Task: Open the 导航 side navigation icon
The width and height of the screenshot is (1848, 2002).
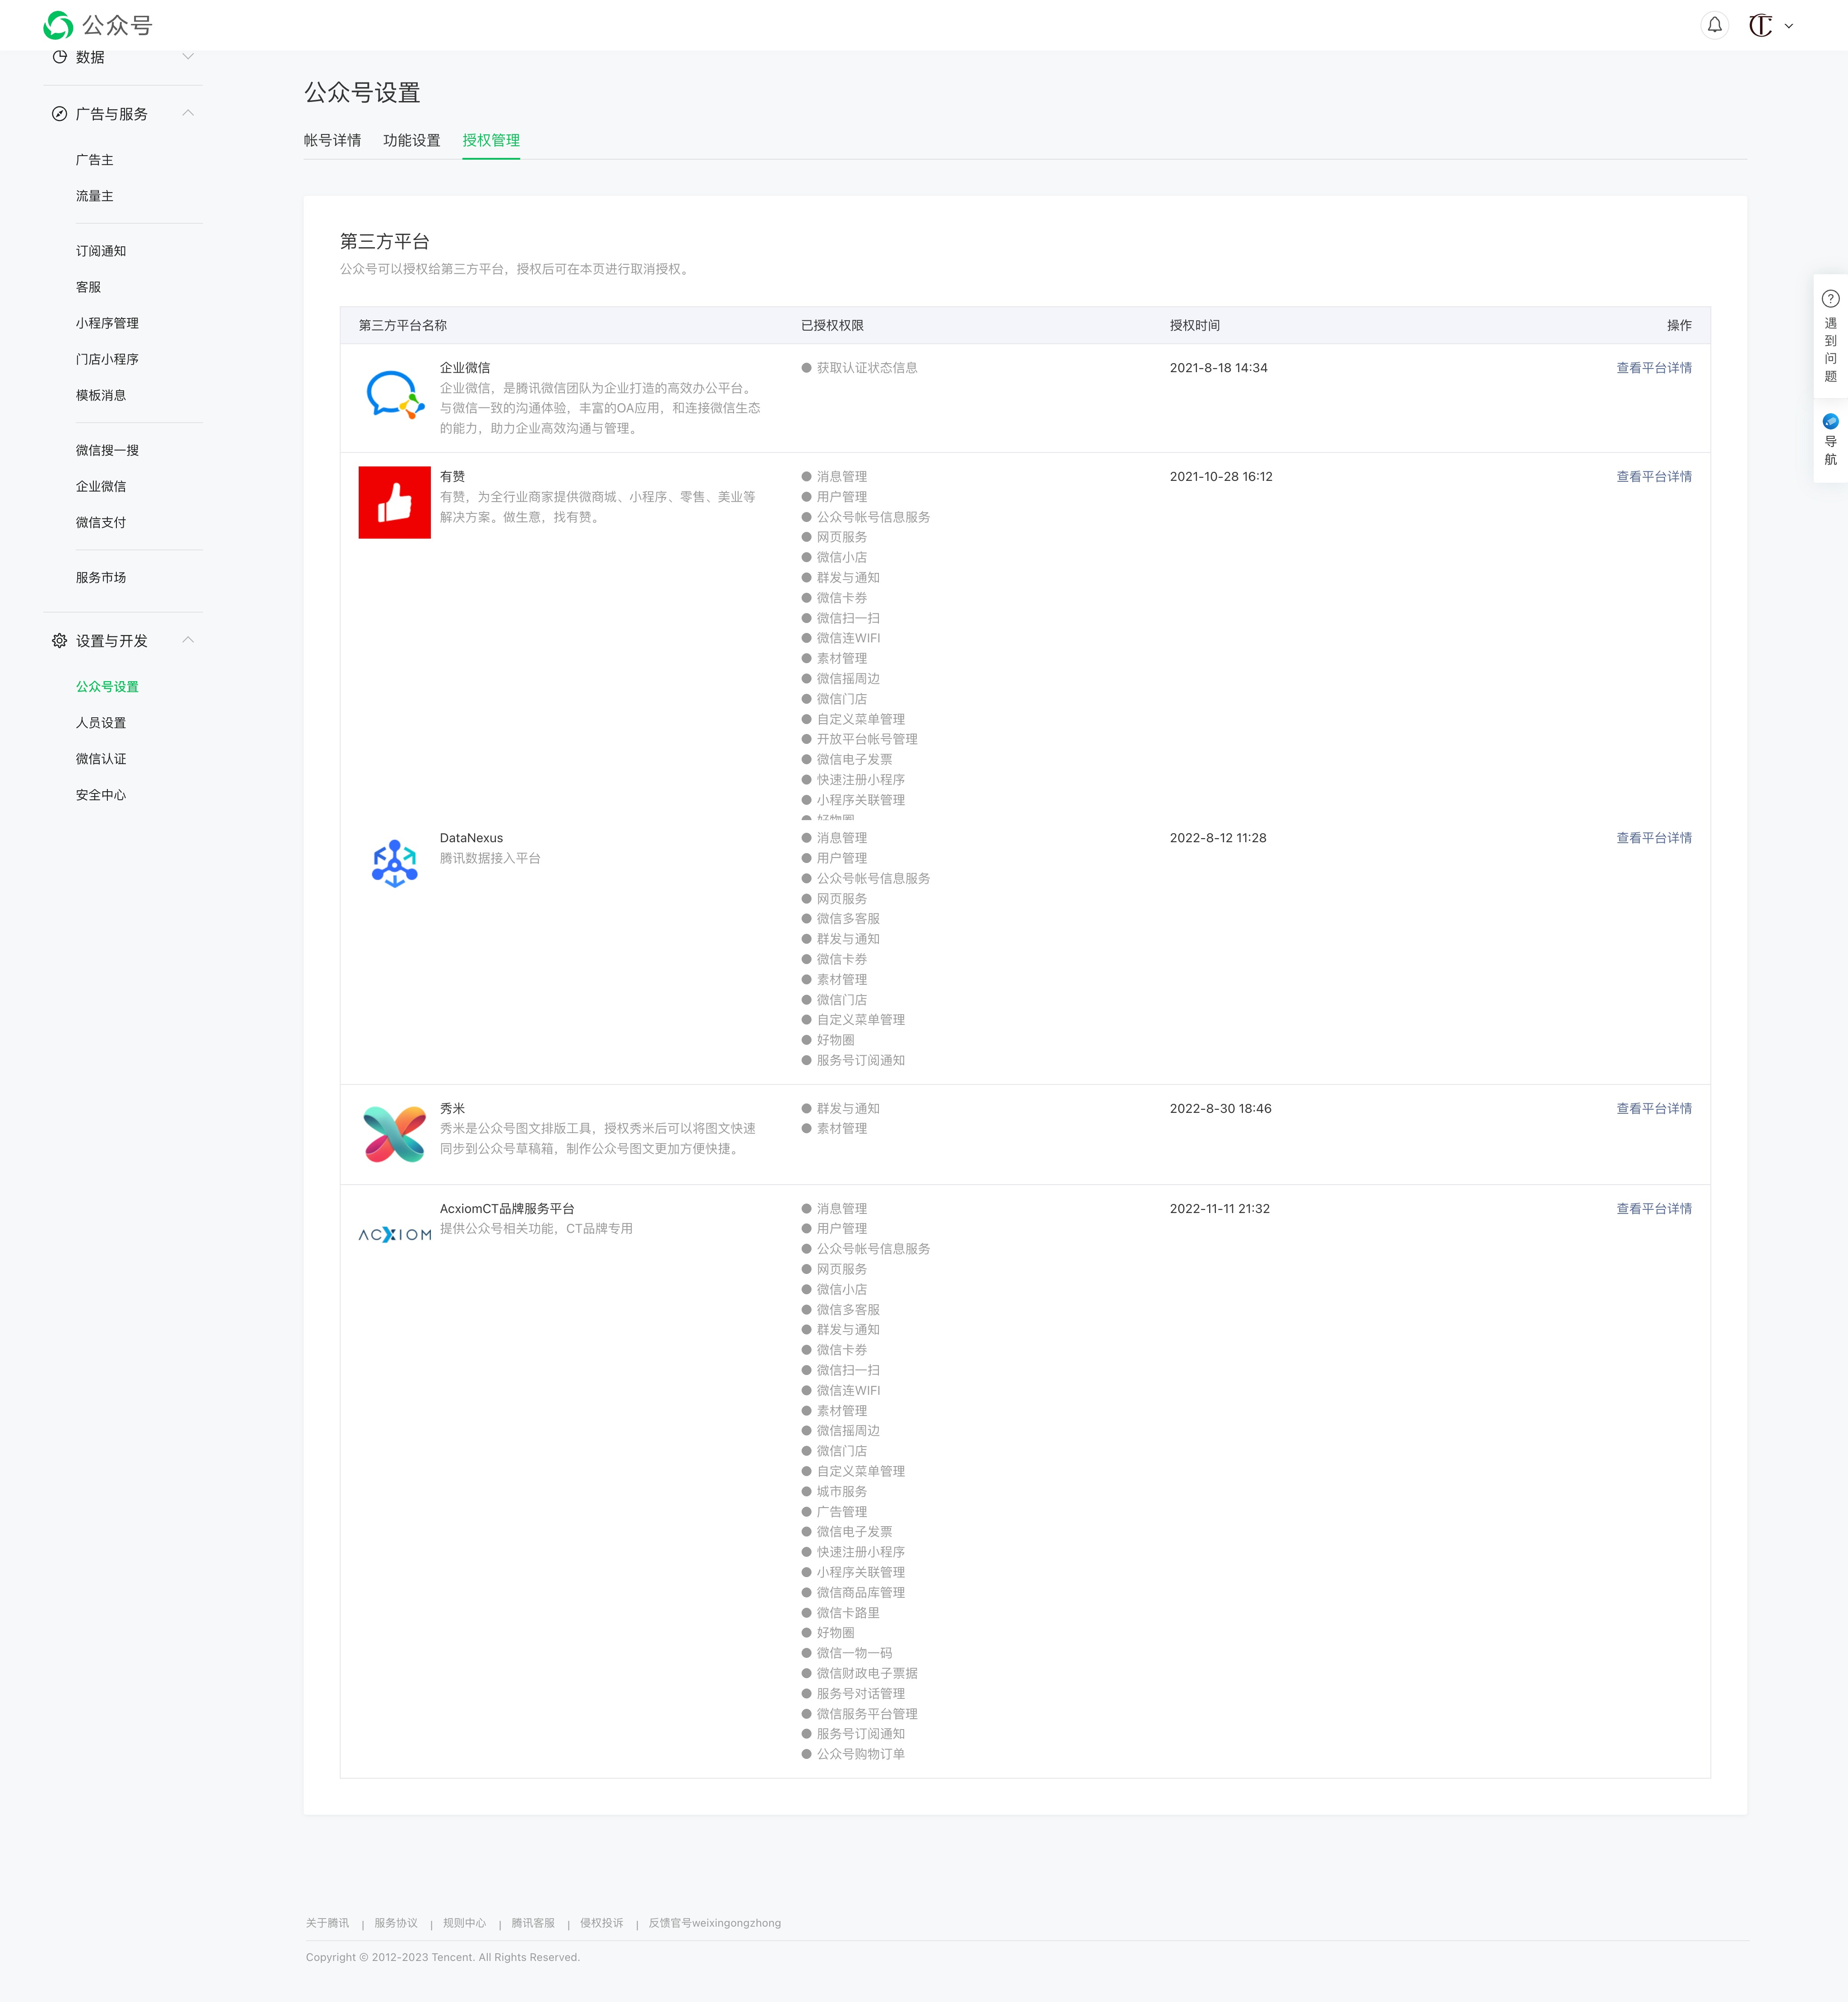Action: (1830, 422)
